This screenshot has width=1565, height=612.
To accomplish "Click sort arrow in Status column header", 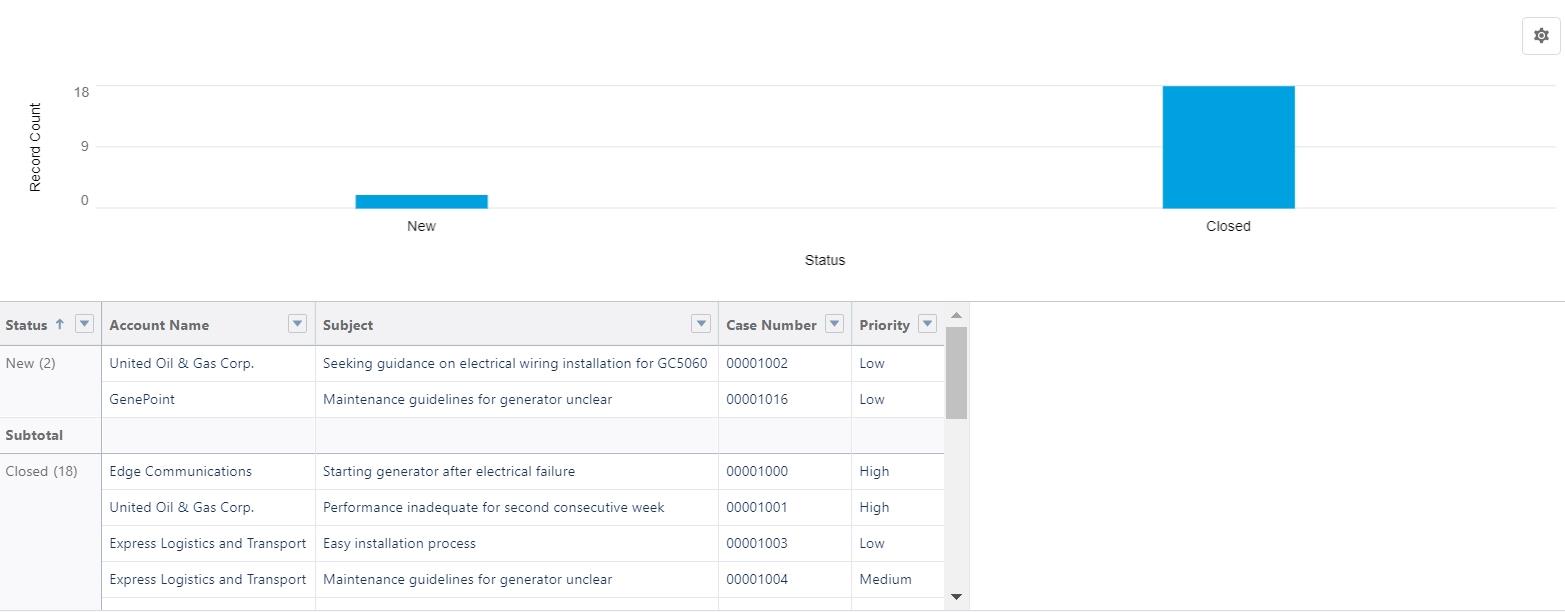I will pos(59,324).
